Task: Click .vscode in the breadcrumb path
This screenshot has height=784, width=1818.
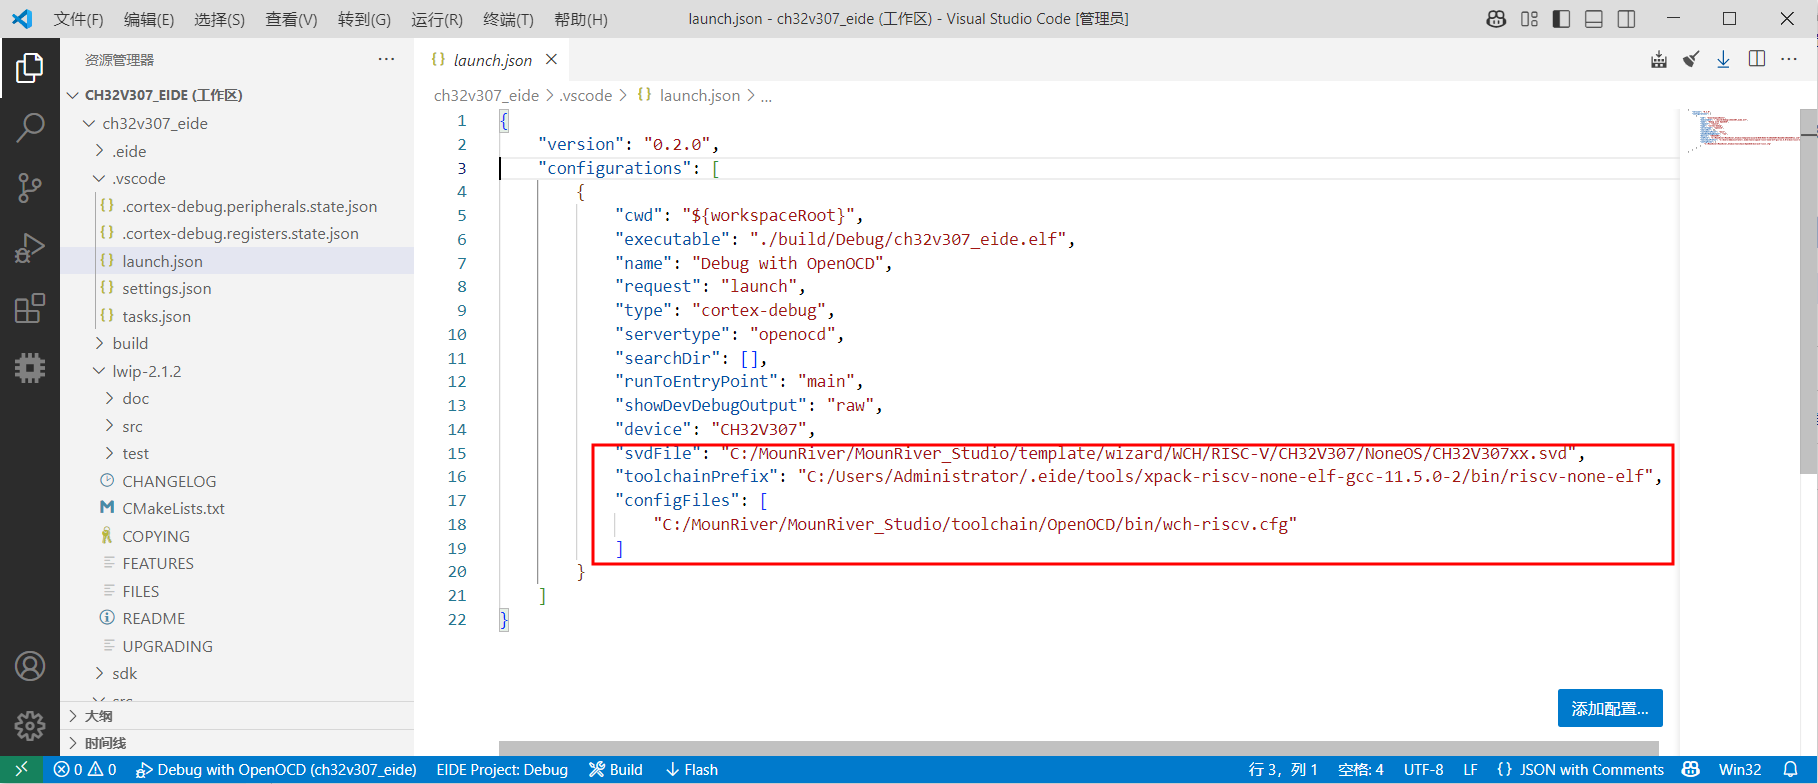Action: click(x=586, y=95)
